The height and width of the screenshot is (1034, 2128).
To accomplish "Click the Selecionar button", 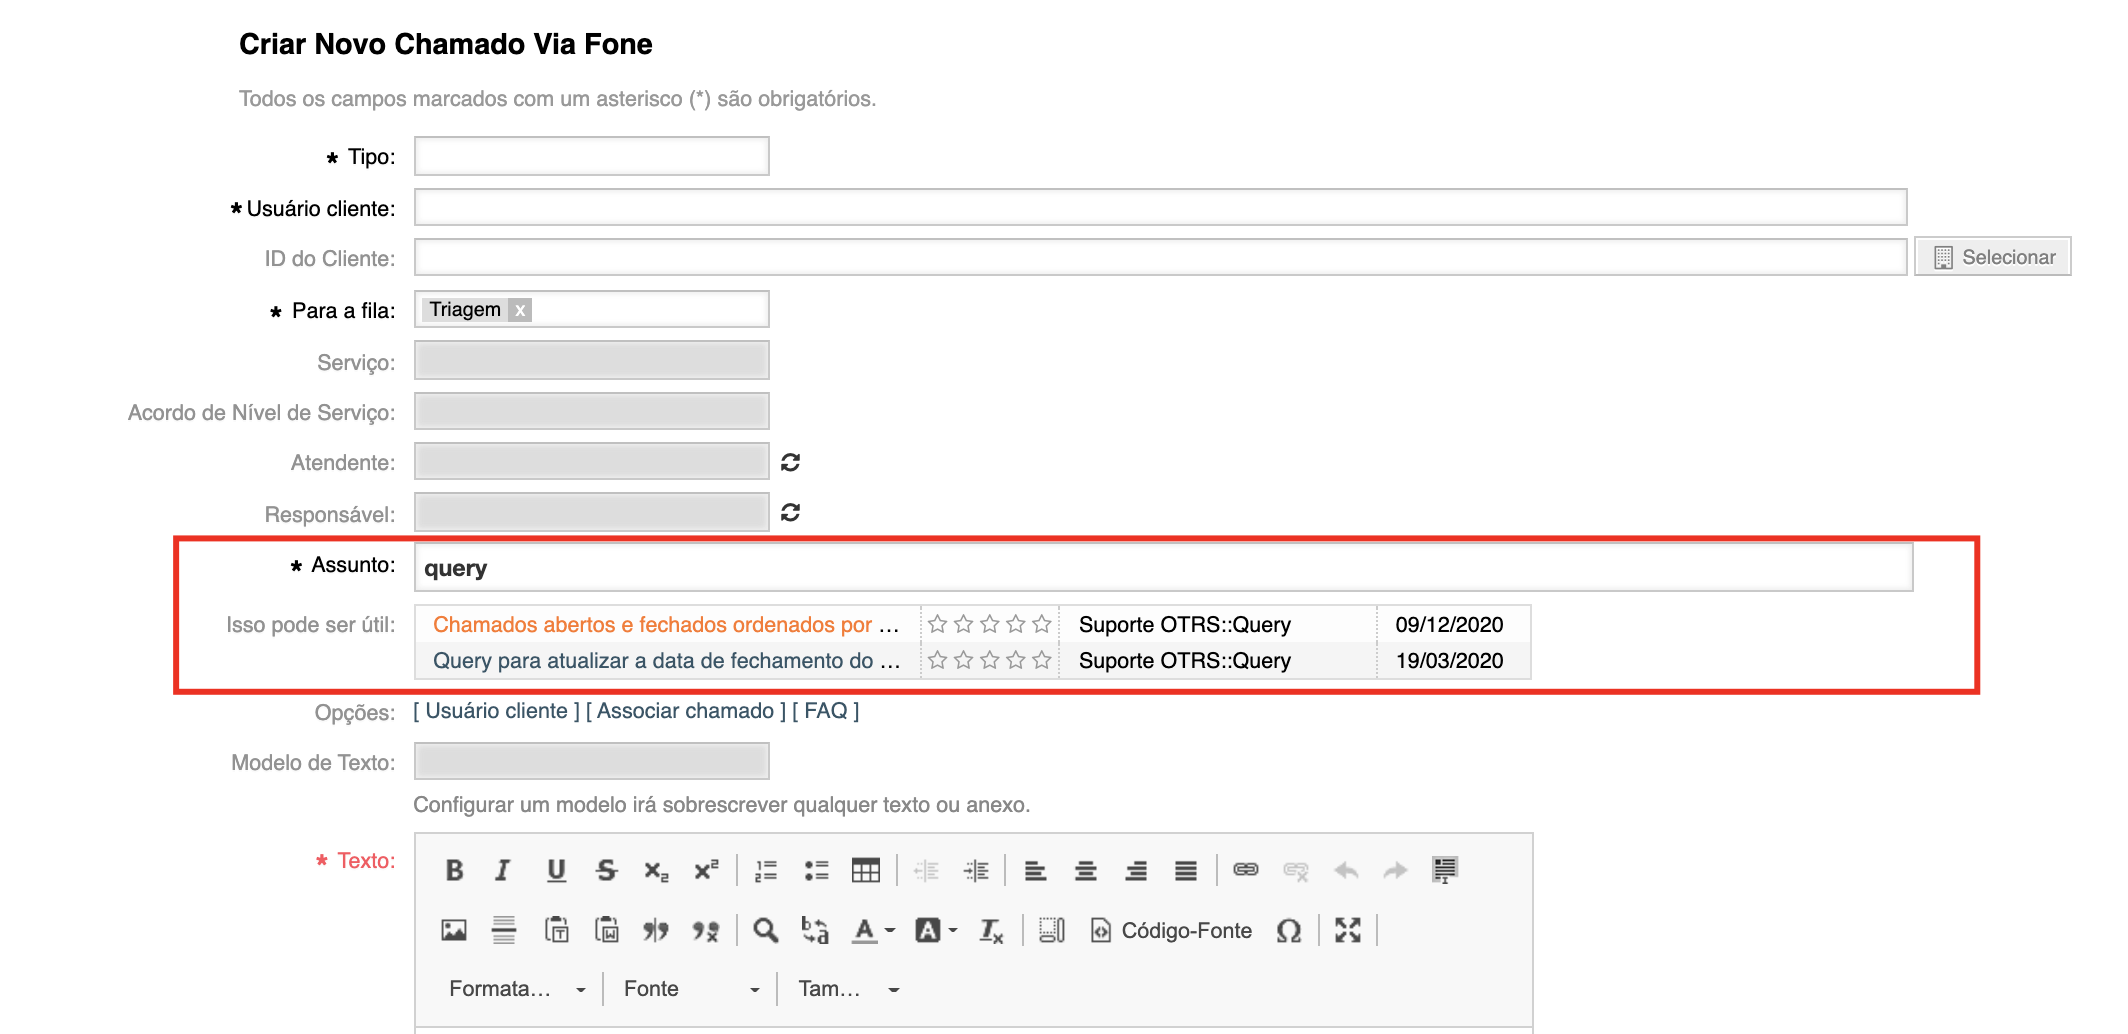I will point(1992,257).
